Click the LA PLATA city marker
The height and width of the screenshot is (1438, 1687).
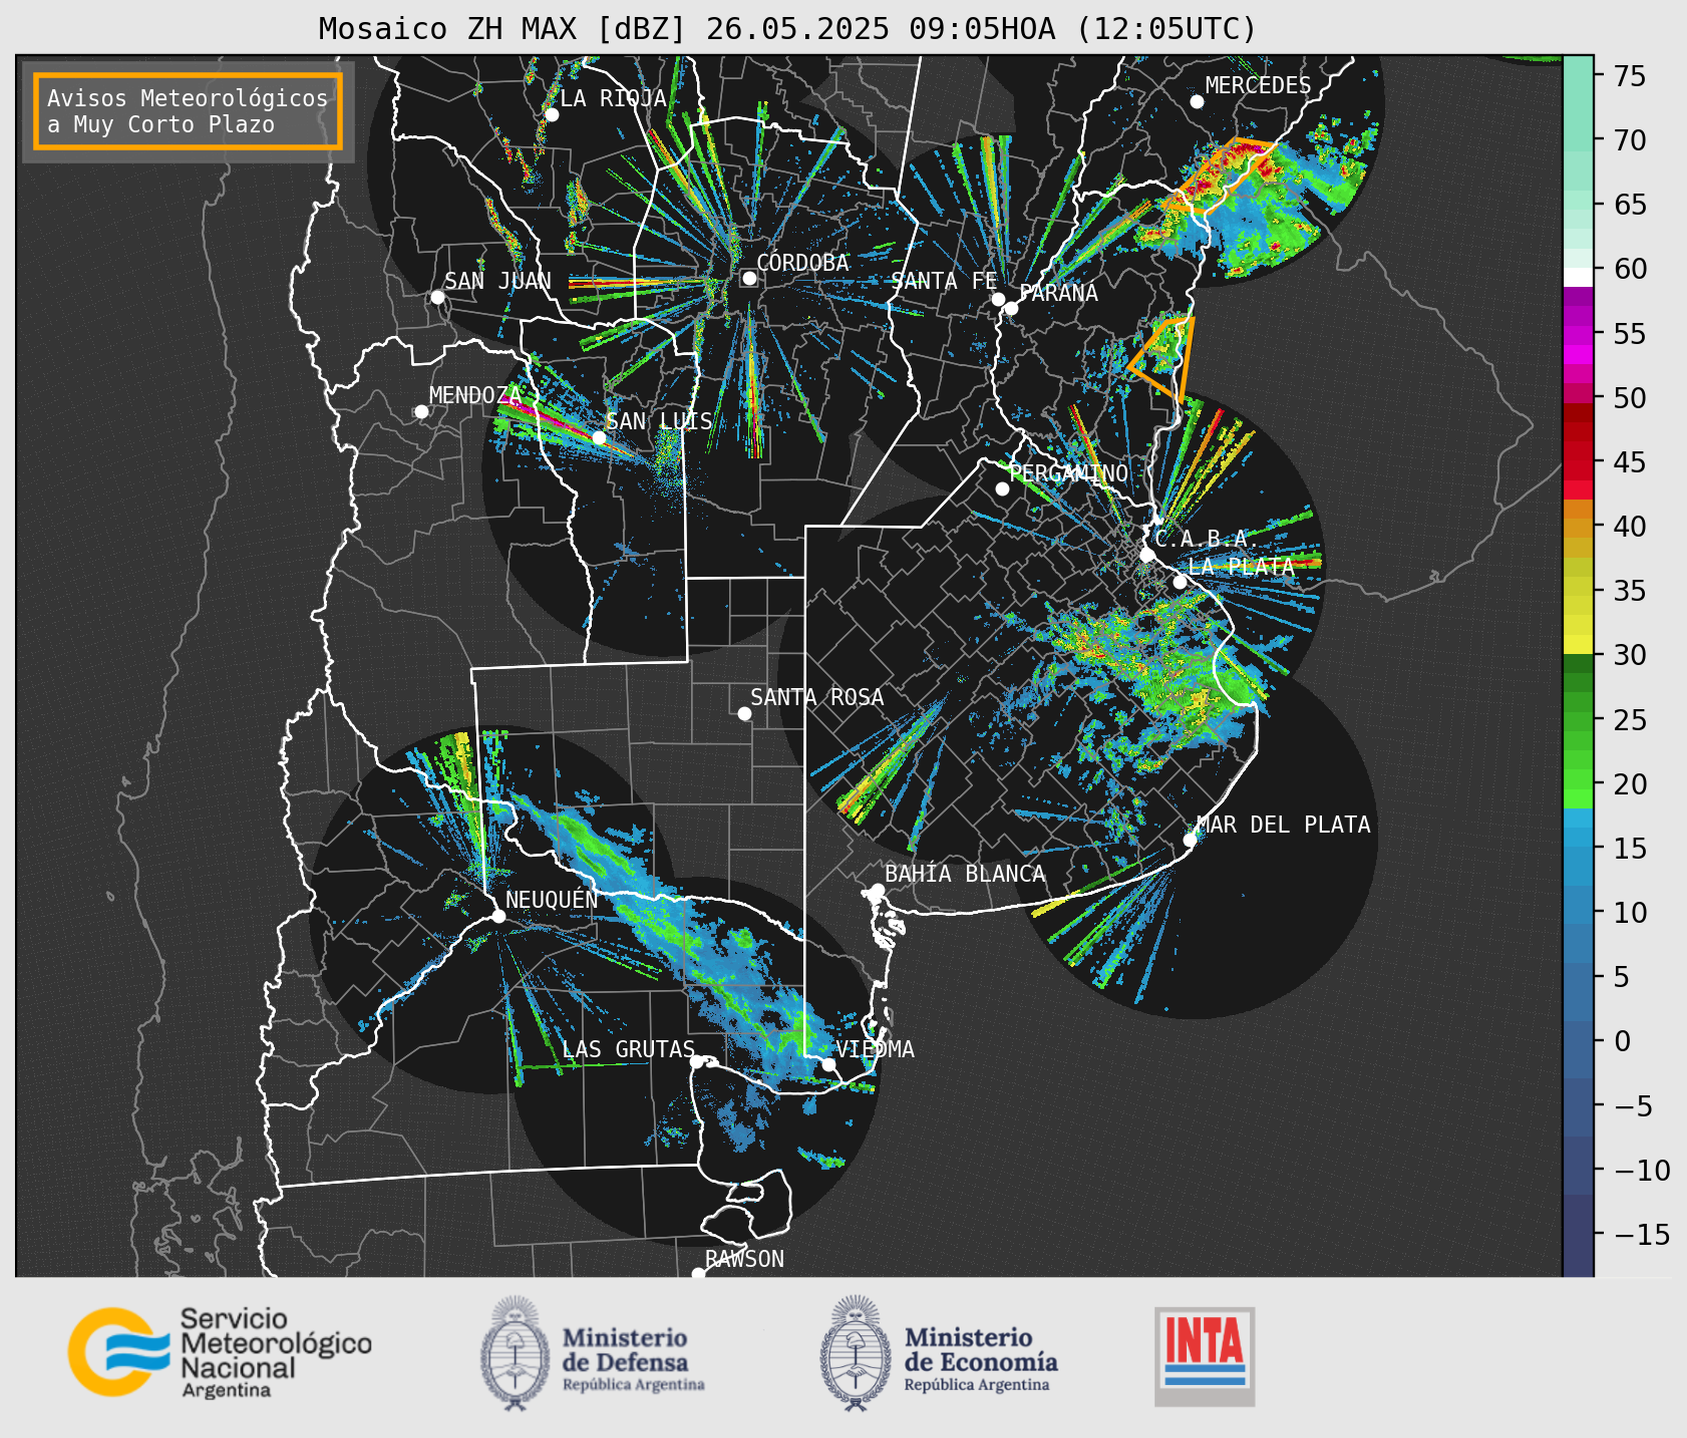point(1180,582)
